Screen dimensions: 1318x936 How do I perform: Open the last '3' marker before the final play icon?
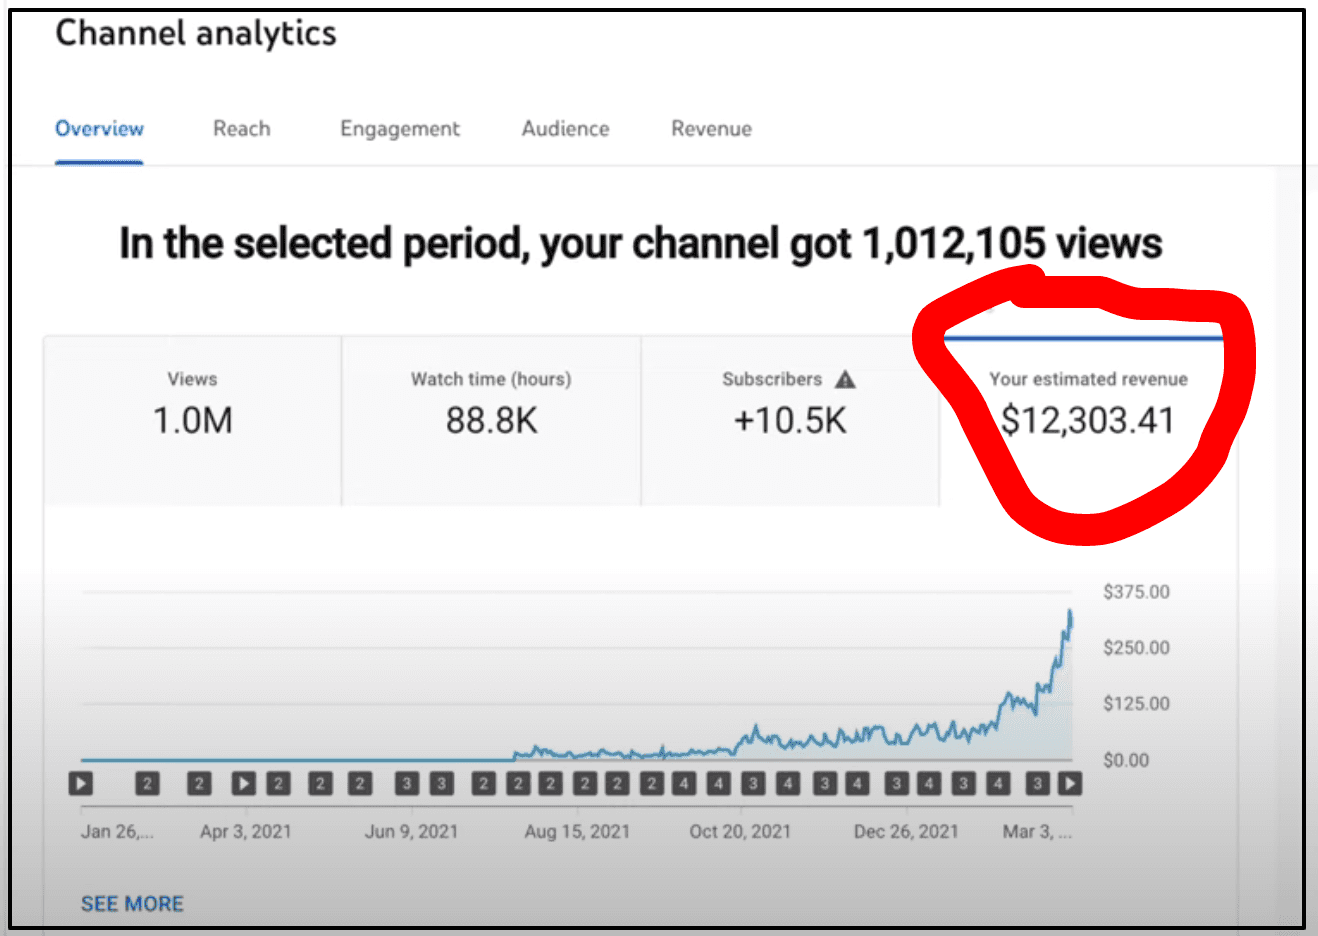(x=1037, y=783)
